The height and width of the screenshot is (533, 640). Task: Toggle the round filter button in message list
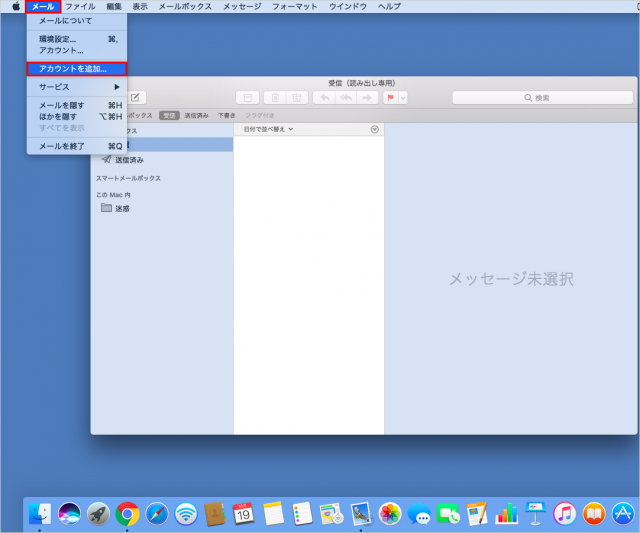click(375, 129)
